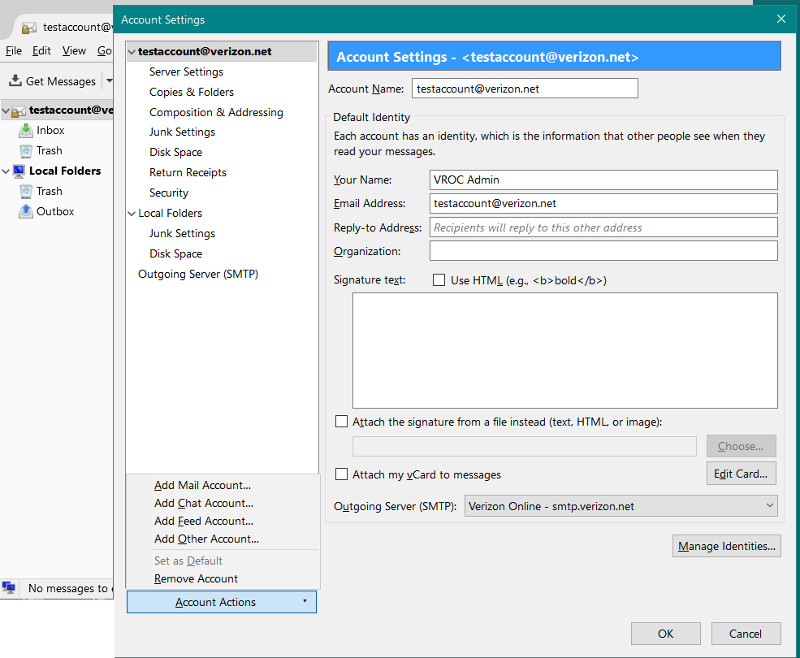Select Security in the settings tree
Image resolution: width=800 pixels, height=658 pixels.
point(169,193)
